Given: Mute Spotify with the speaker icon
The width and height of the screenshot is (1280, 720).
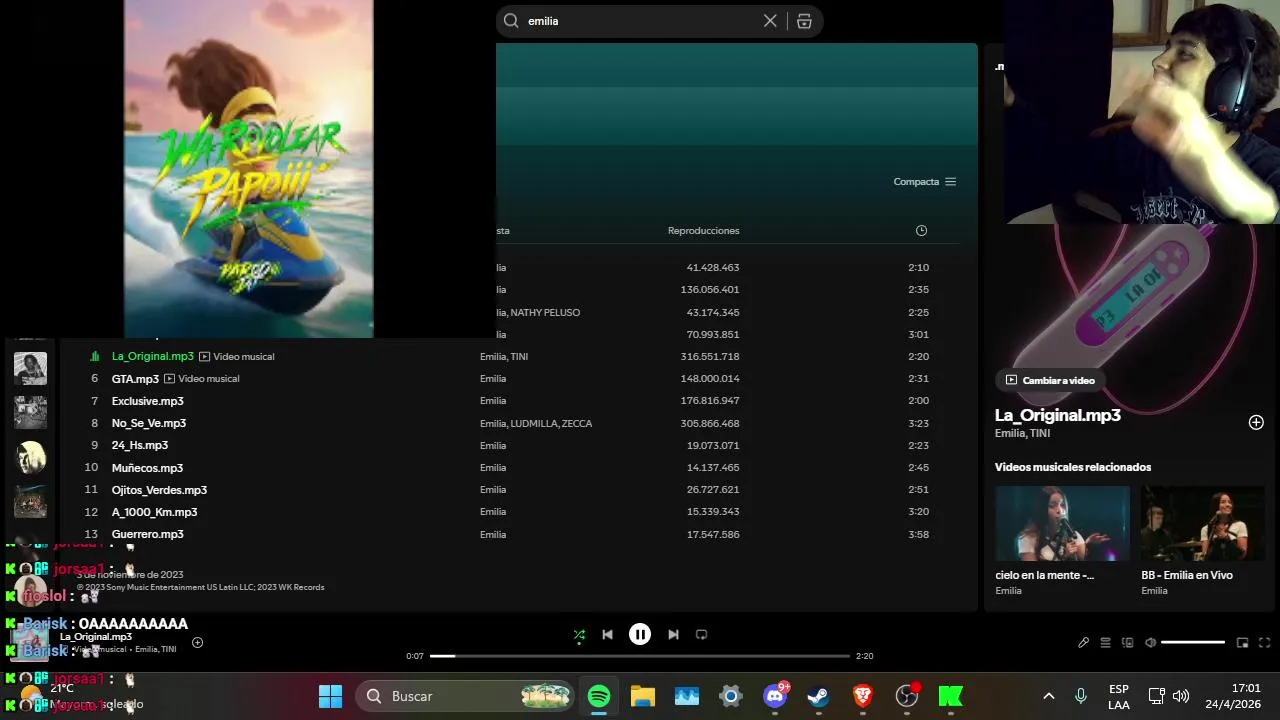Looking at the screenshot, I should click(1150, 642).
